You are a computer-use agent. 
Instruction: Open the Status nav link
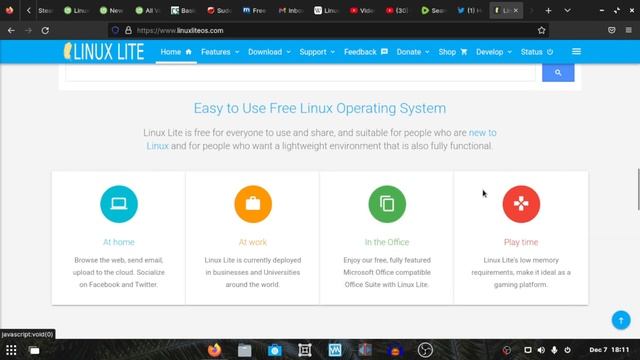537,52
